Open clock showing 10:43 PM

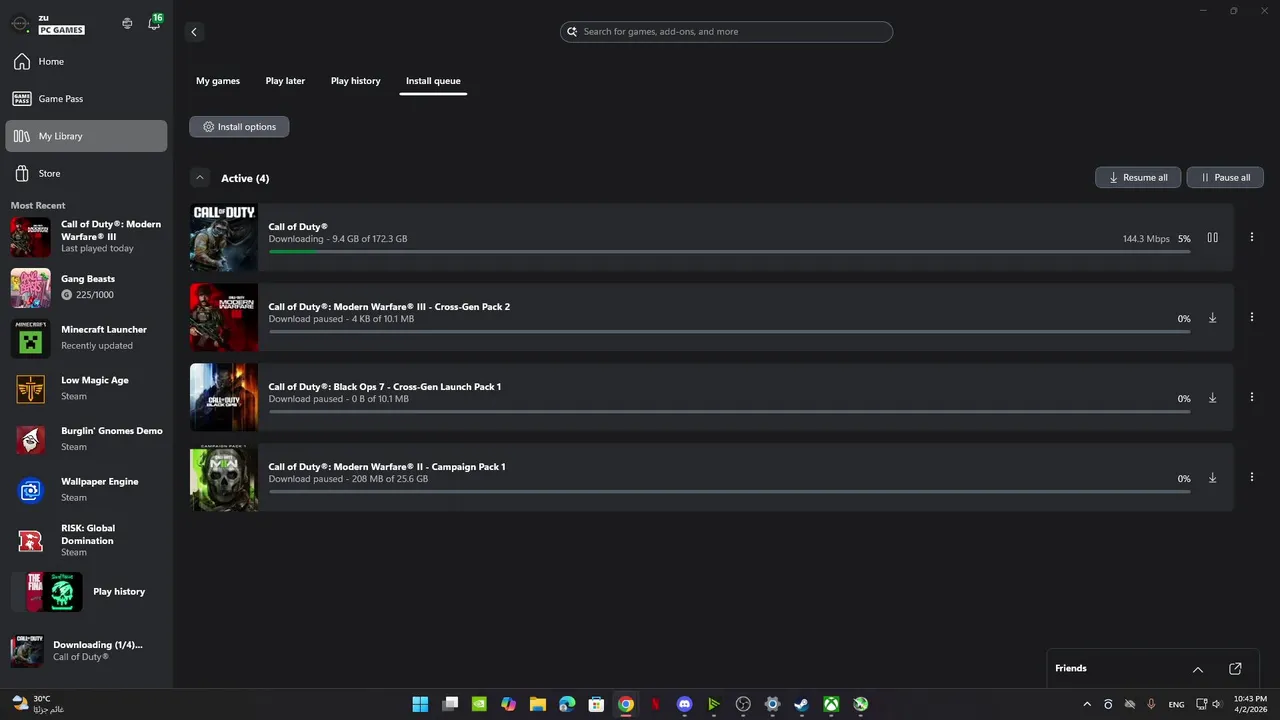click(x=1248, y=704)
